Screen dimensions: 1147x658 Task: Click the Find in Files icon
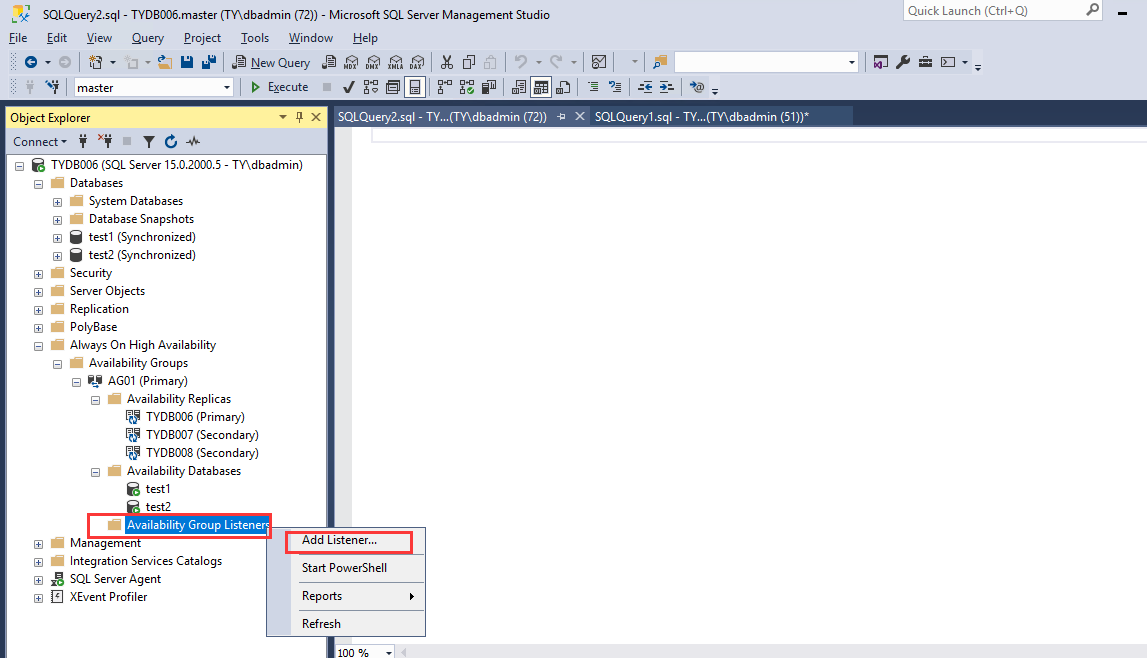(x=660, y=63)
